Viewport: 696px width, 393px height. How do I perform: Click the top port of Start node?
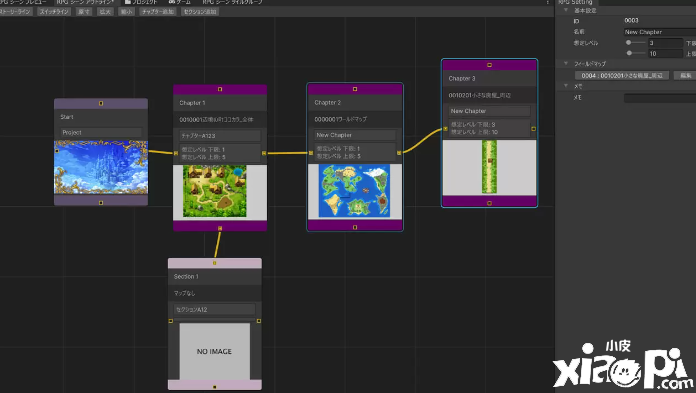101,103
